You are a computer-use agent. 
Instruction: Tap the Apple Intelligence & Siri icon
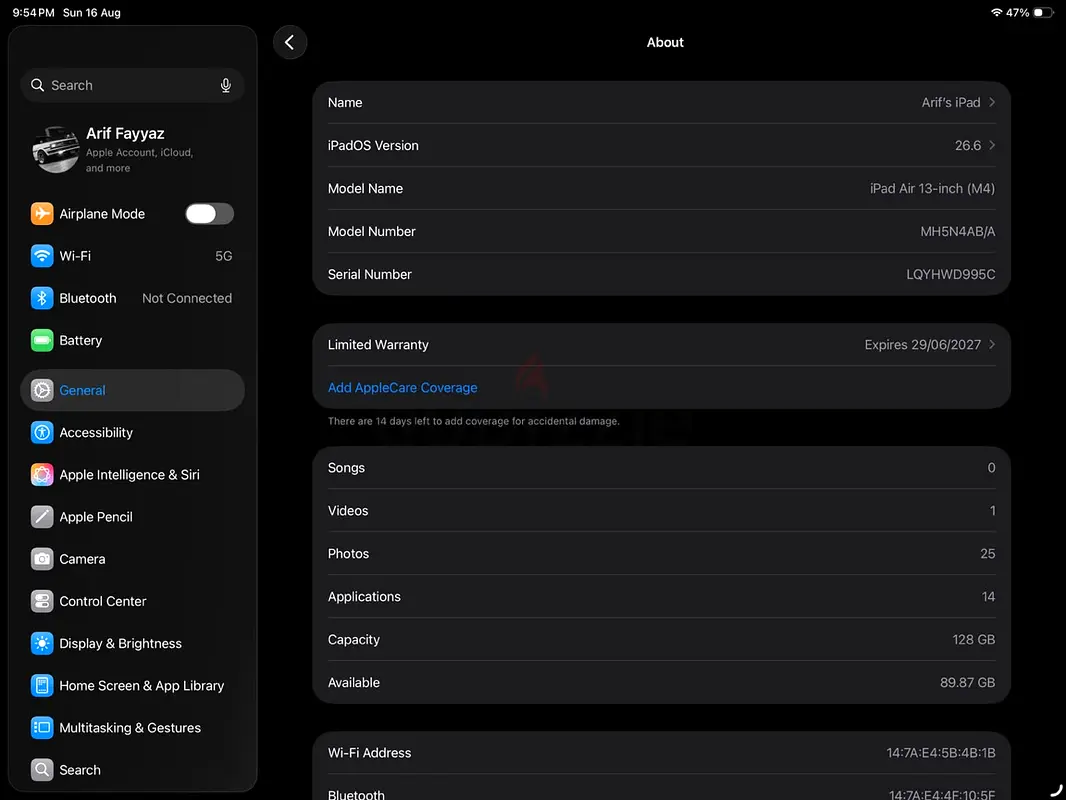point(42,474)
